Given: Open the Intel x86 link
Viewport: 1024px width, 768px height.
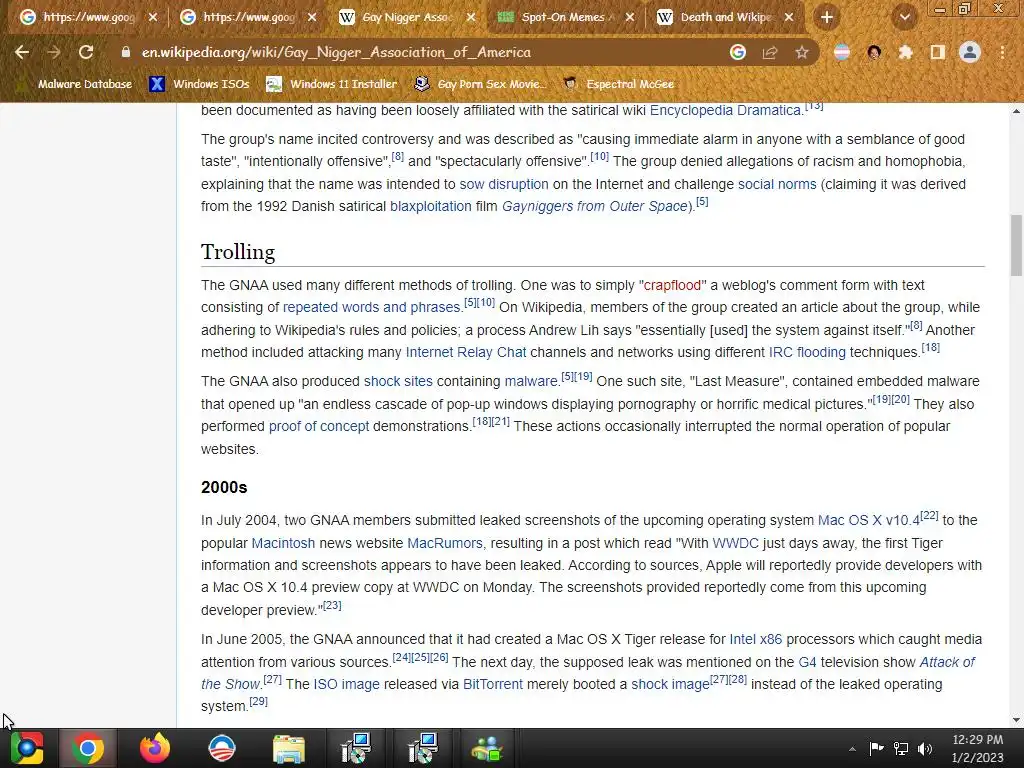Looking at the screenshot, I should click(756, 639).
